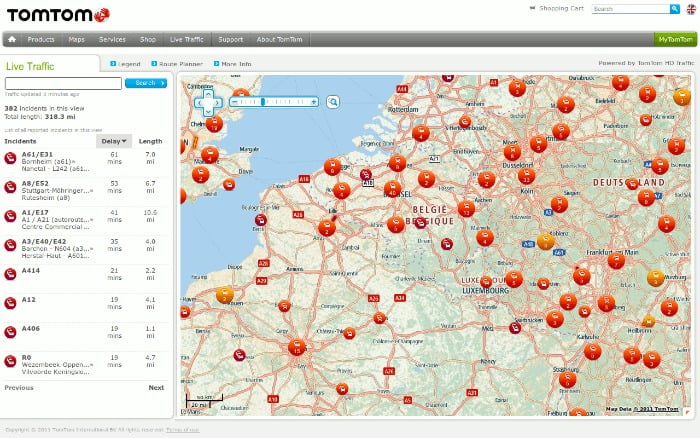
Task: Sort incidents by Length column
Action: [150, 141]
